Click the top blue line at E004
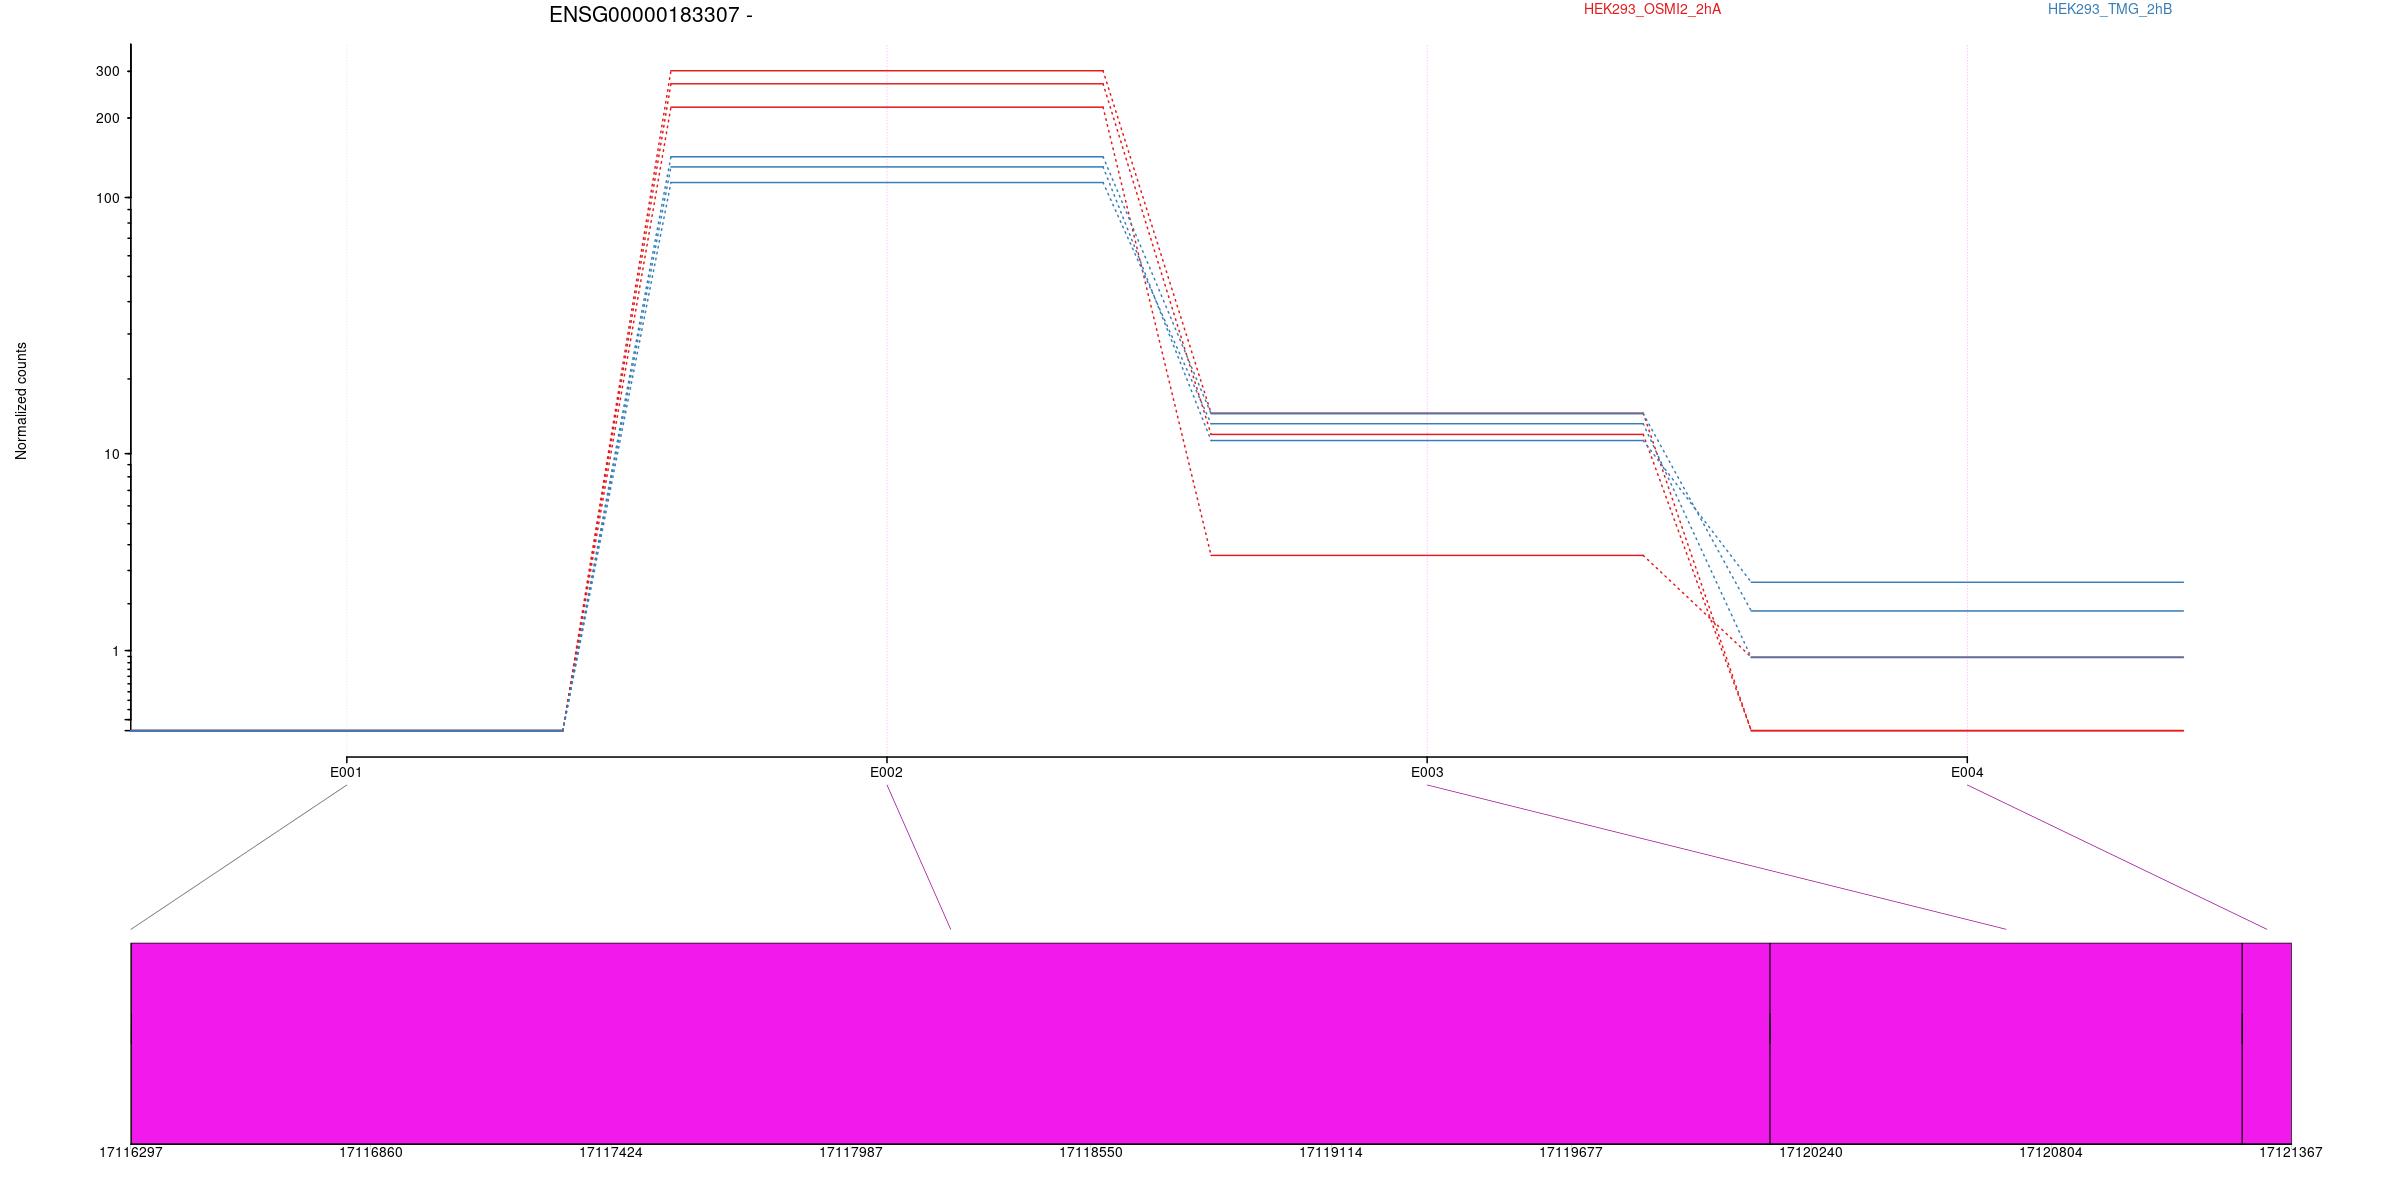The height and width of the screenshot is (1200, 2400). 1967,582
